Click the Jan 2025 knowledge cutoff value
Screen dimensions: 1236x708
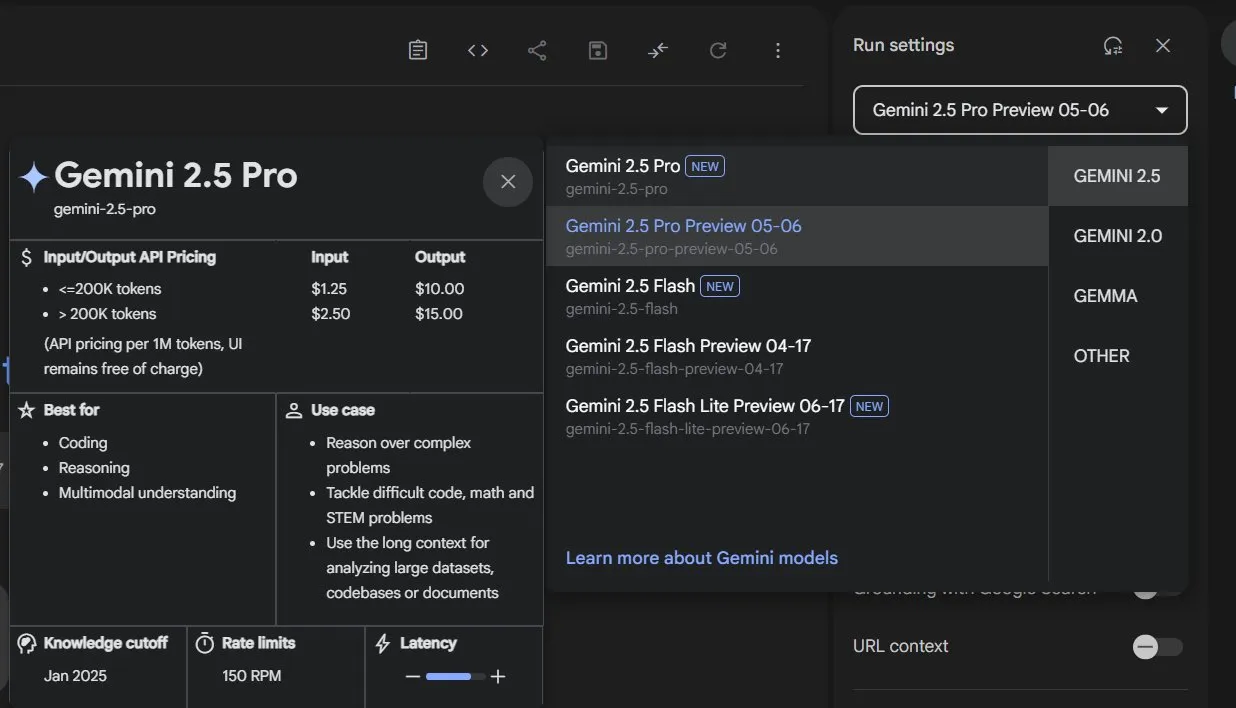coord(75,676)
